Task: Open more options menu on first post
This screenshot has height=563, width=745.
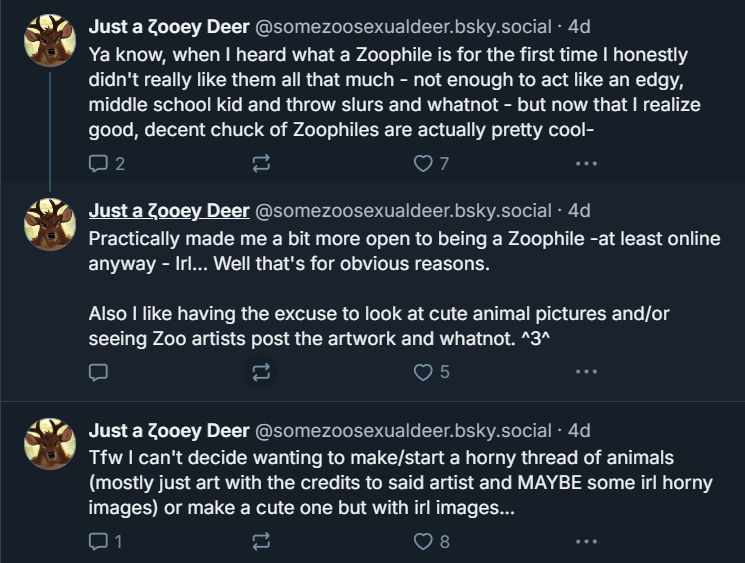Action: 586,163
